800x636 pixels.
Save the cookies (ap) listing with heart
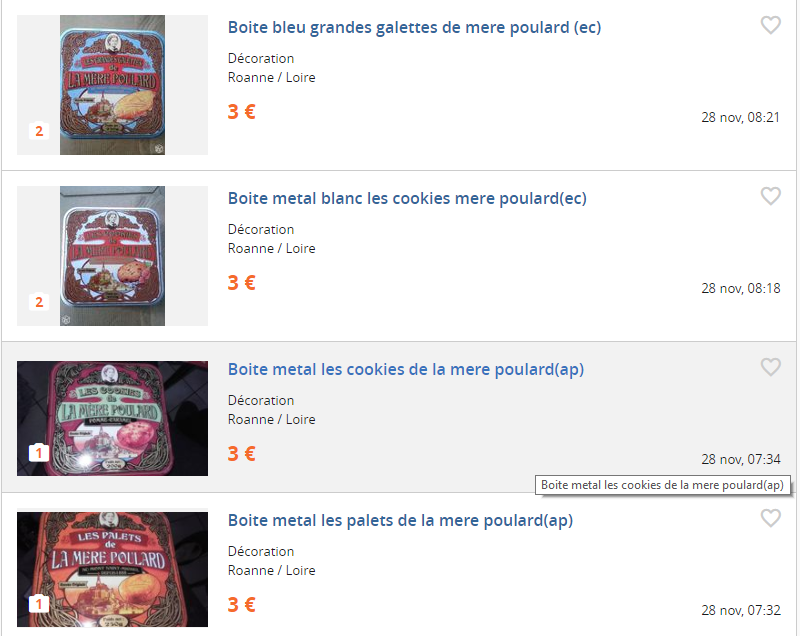[x=770, y=367]
